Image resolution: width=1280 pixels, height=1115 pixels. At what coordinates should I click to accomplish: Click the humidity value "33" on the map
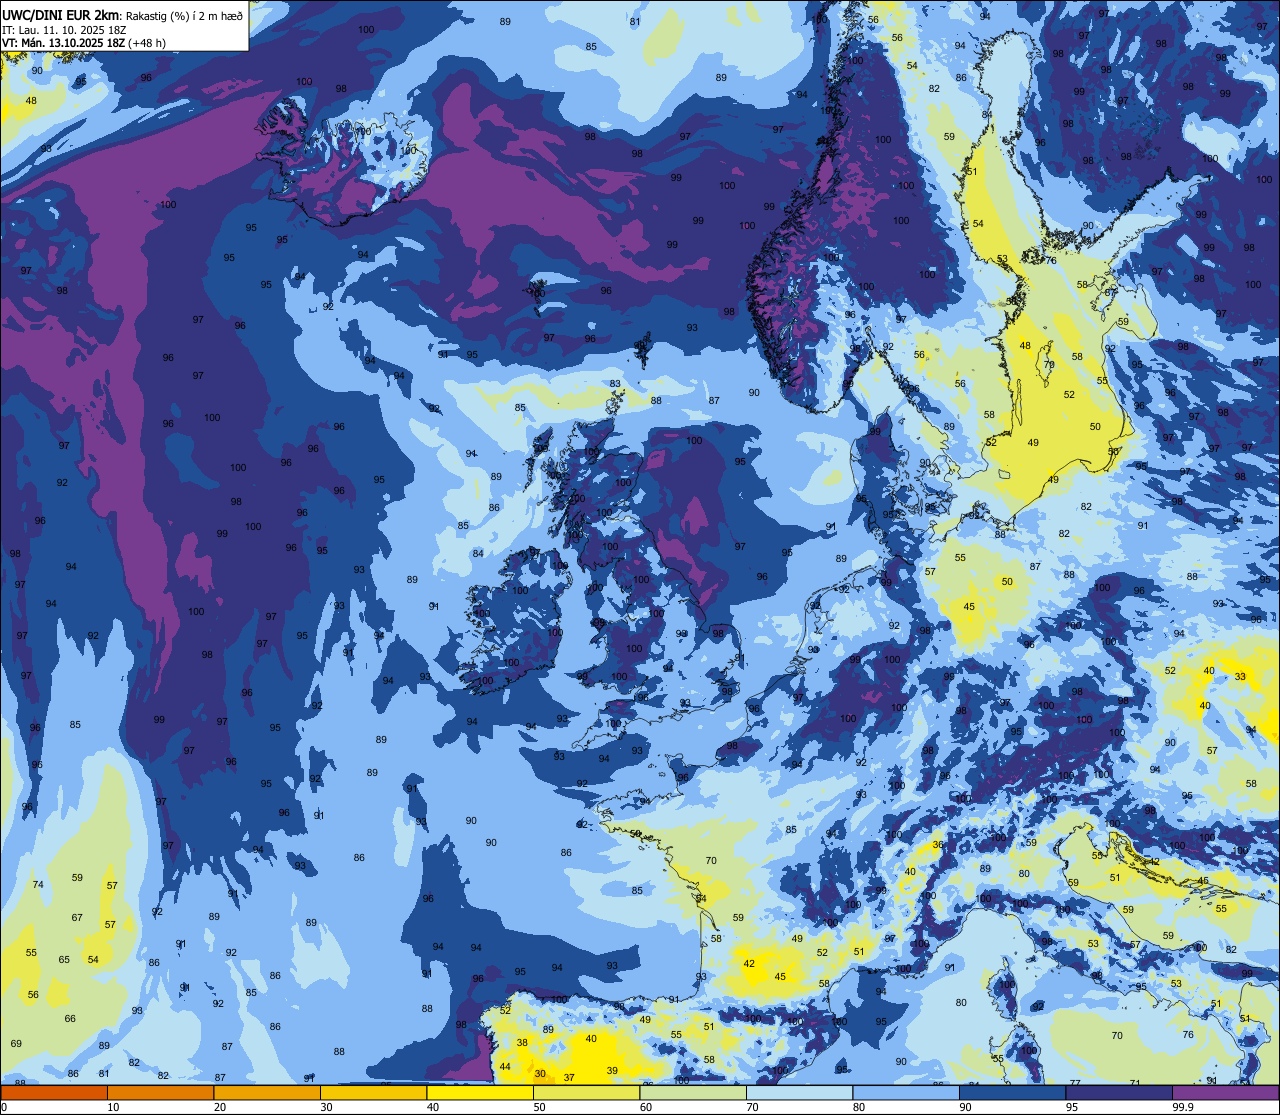pos(1240,677)
